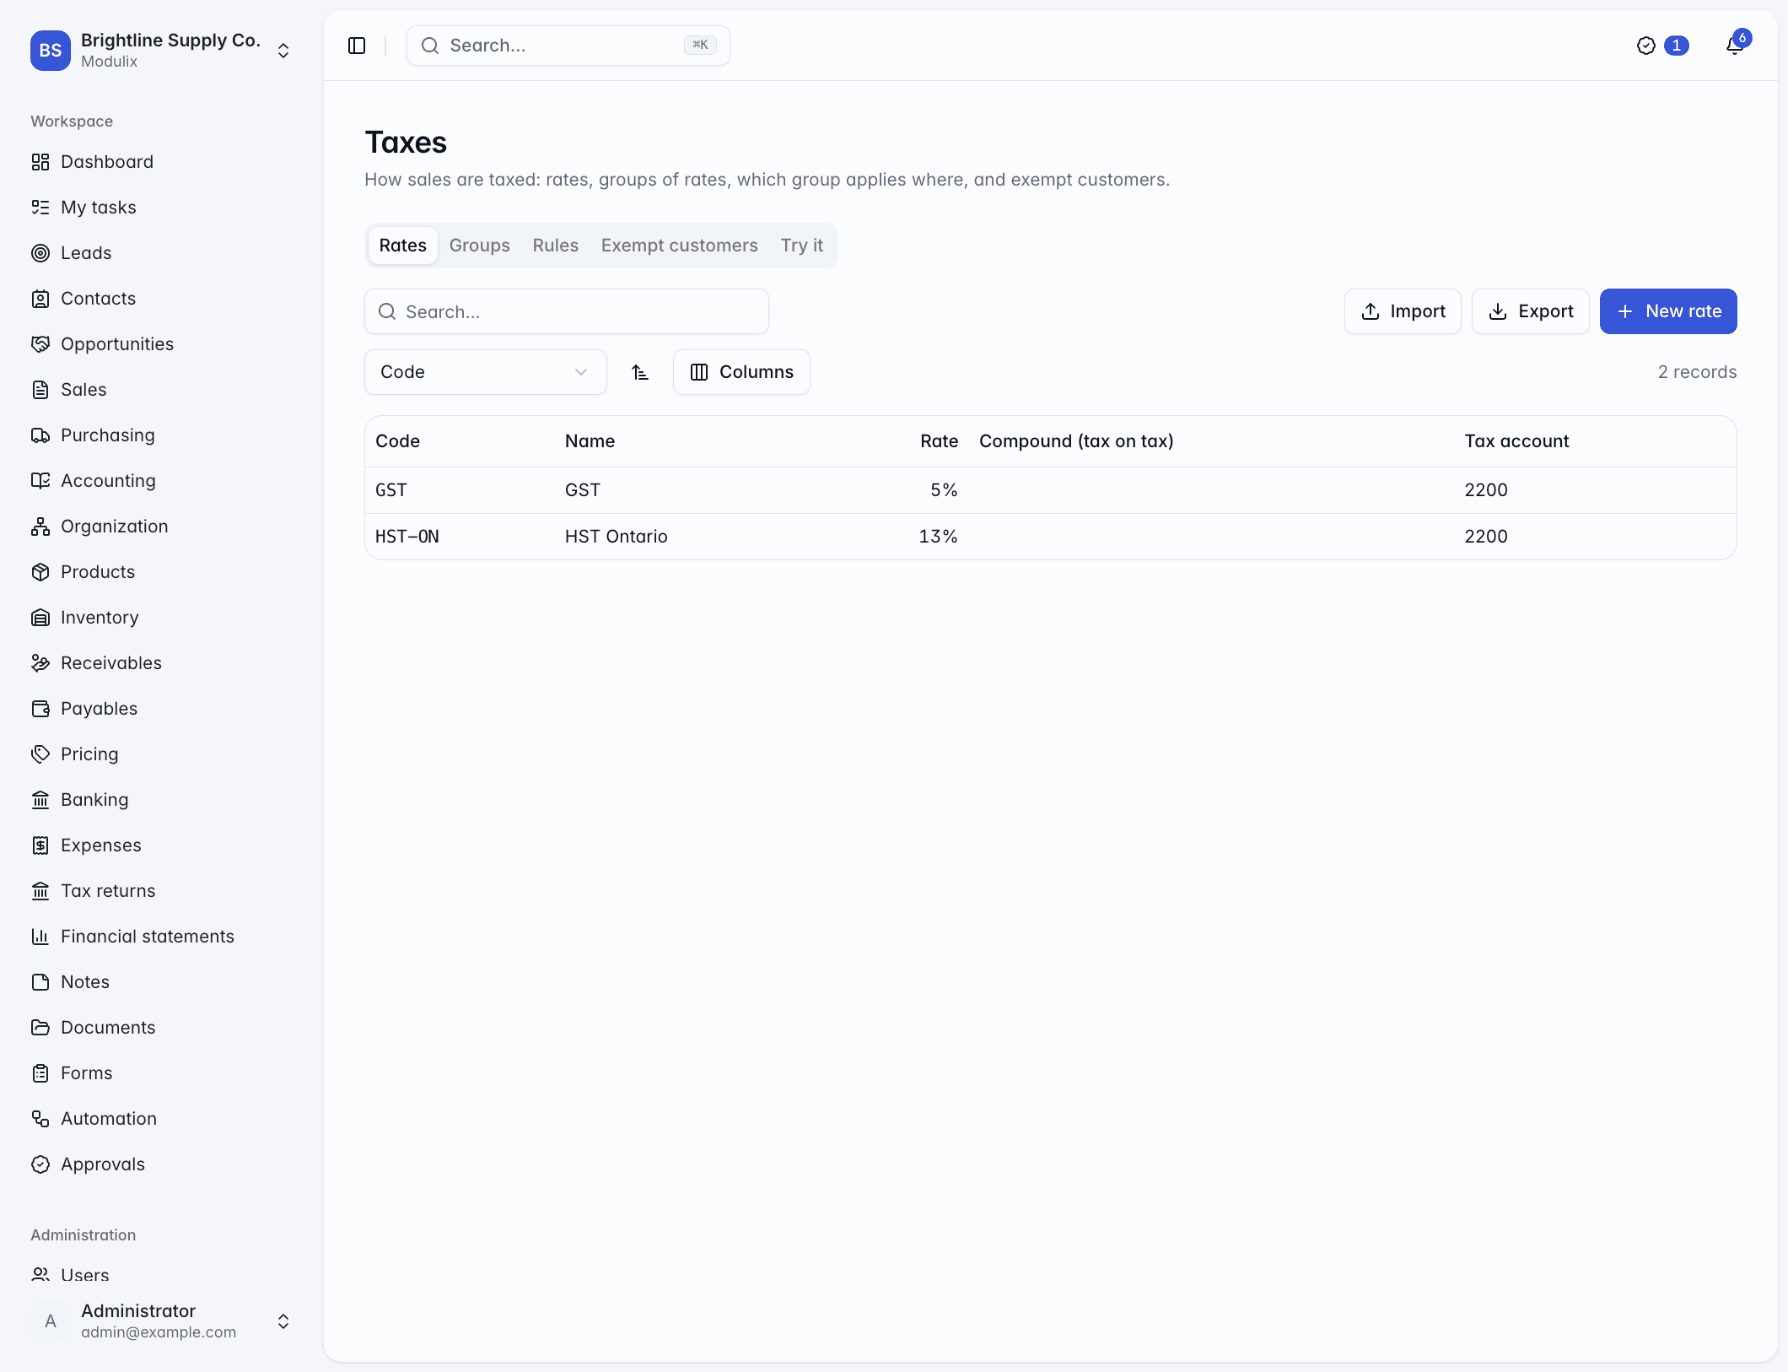The height and width of the screenshot is (1372, 1788).
Task: Open Columns chooser
Action: 741,372
